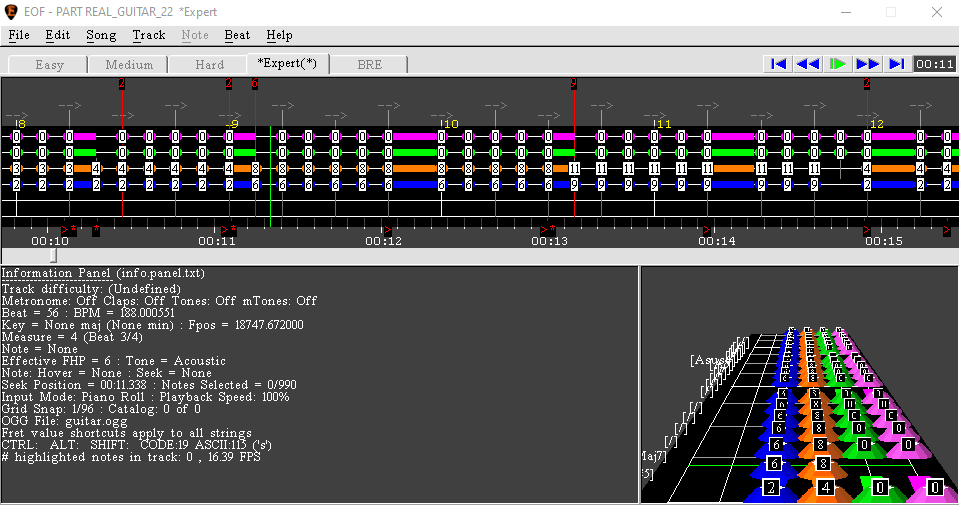The image size is (959, 505).
Task: Select the Medium difficulty tab
Action: (129, 65)
